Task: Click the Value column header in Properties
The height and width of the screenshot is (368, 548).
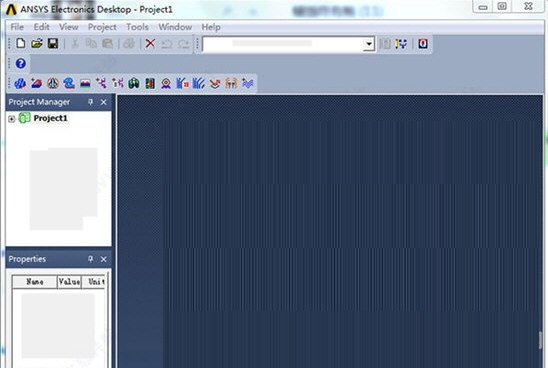Action: pos(69,282)
